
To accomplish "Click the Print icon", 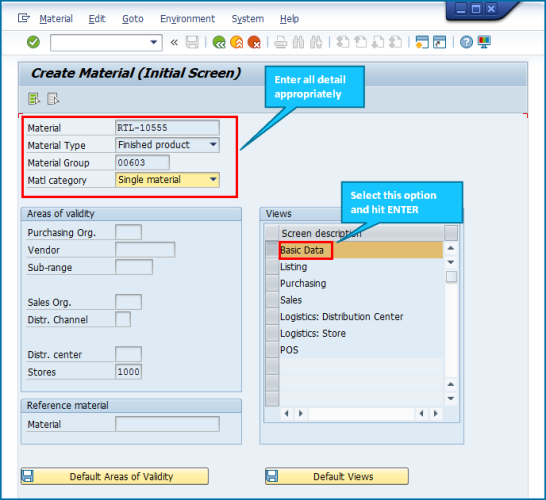I will coord(281,42).
